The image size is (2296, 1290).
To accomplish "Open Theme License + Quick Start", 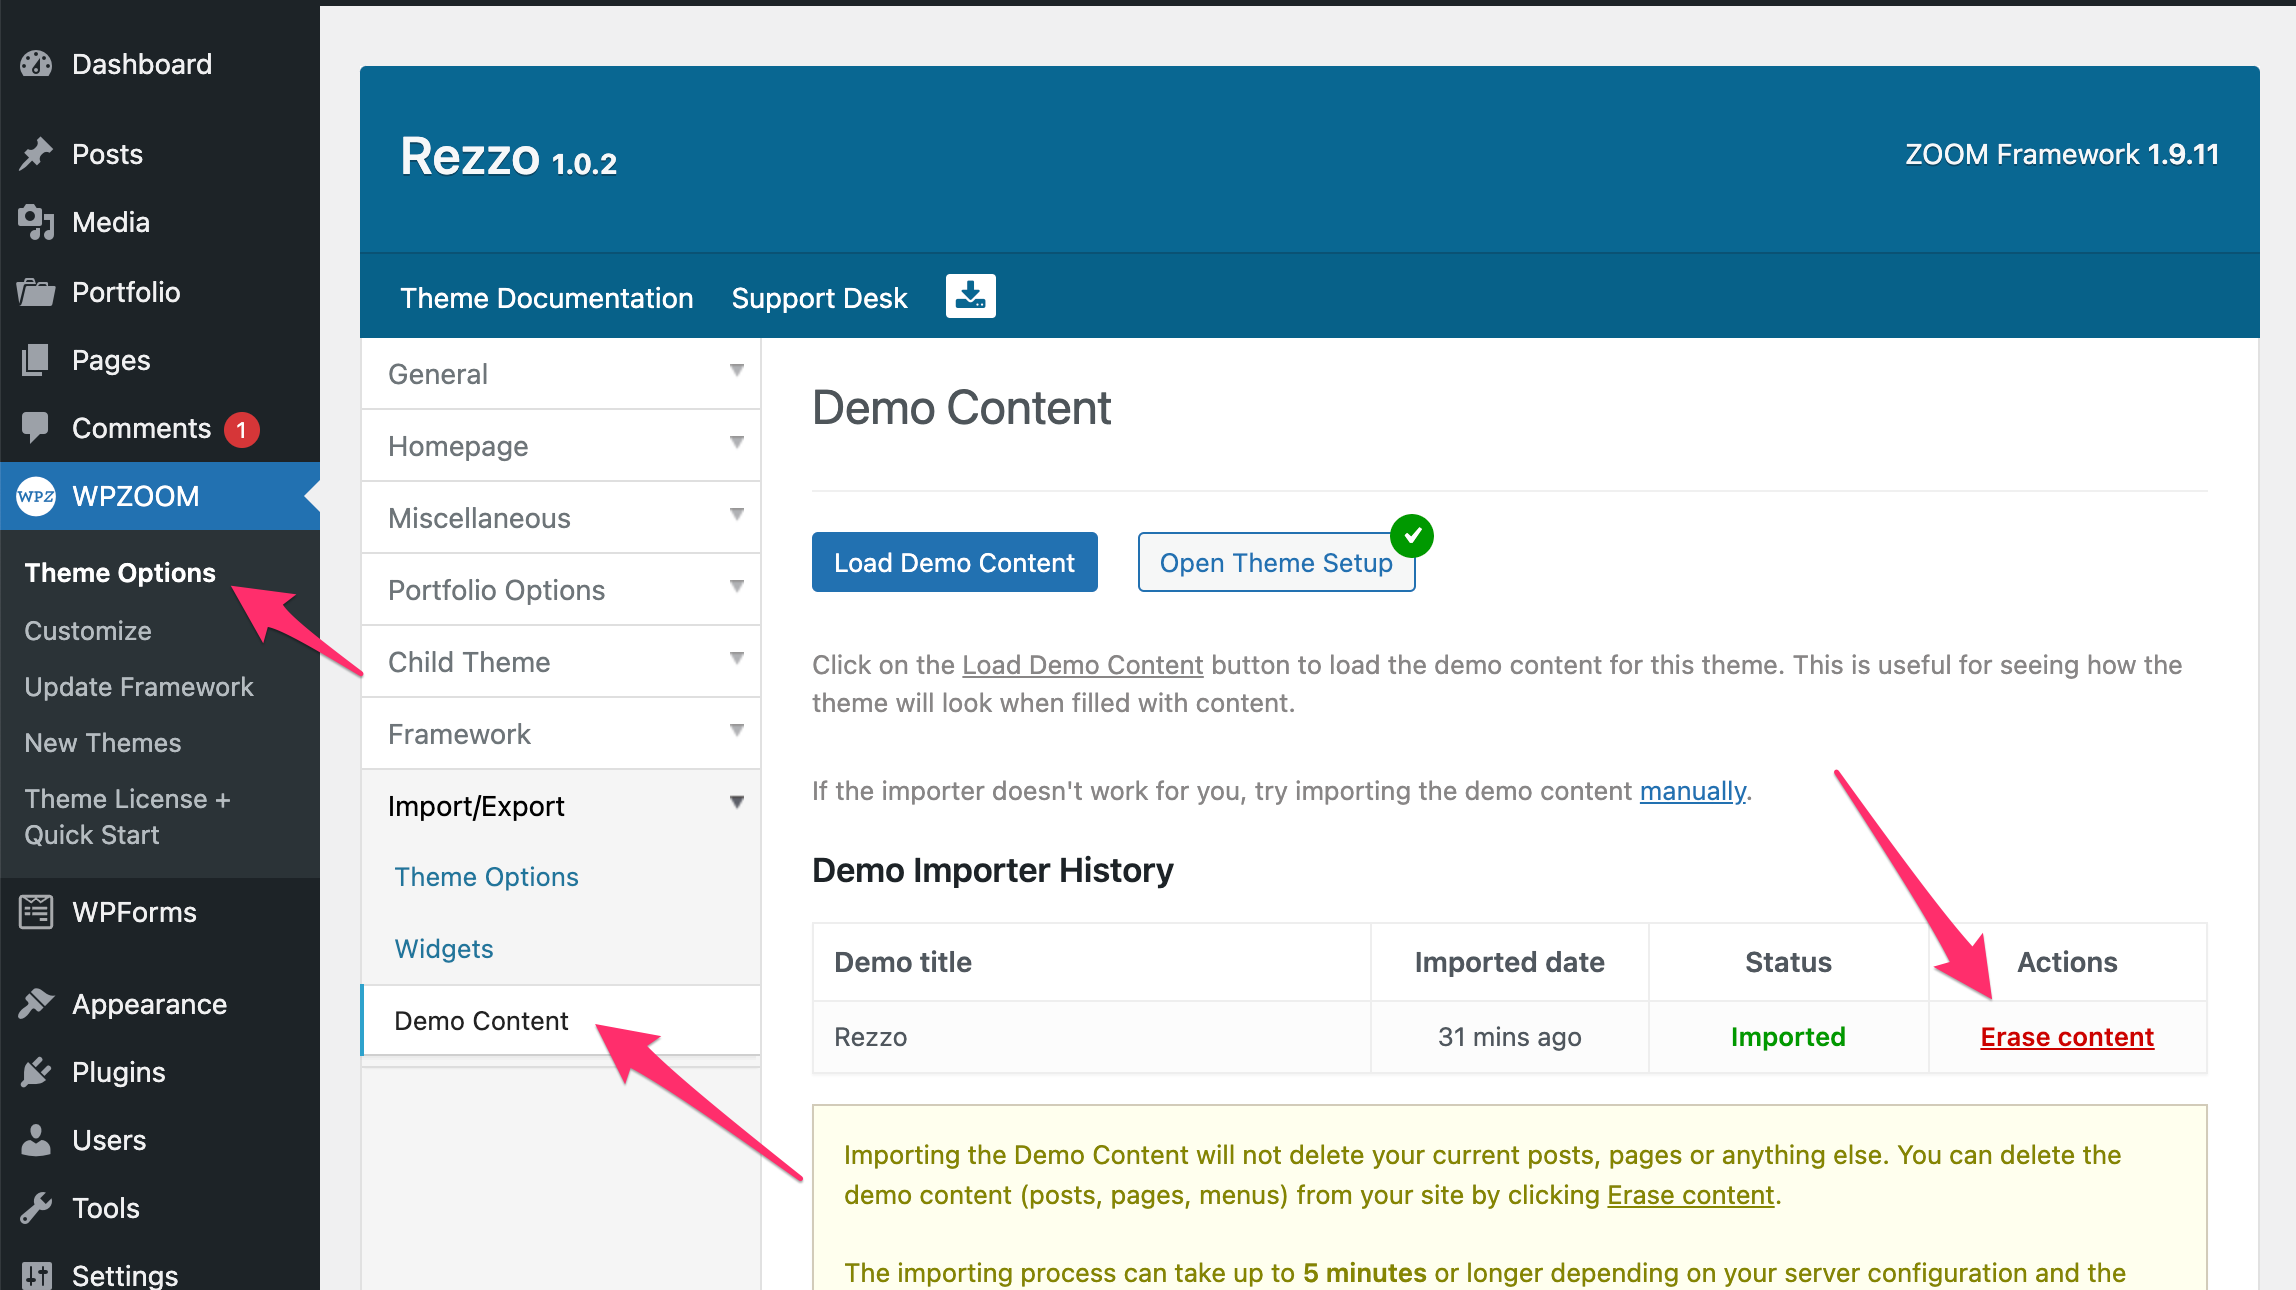I will click(127, 817).
